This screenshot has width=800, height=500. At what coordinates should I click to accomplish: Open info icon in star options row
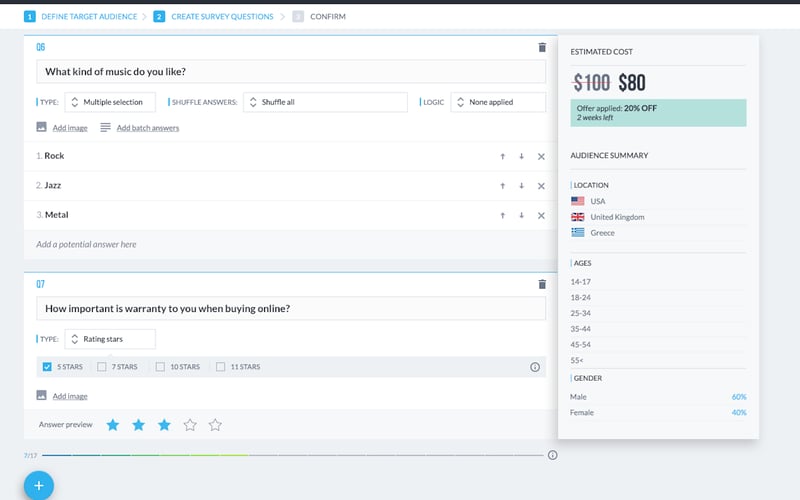(535, 367)
